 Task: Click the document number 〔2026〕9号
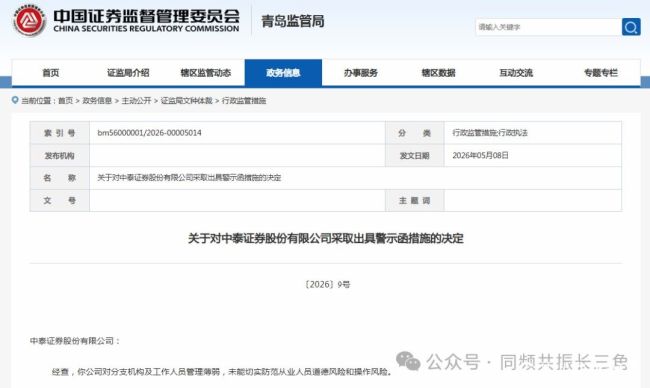[327, 284]
